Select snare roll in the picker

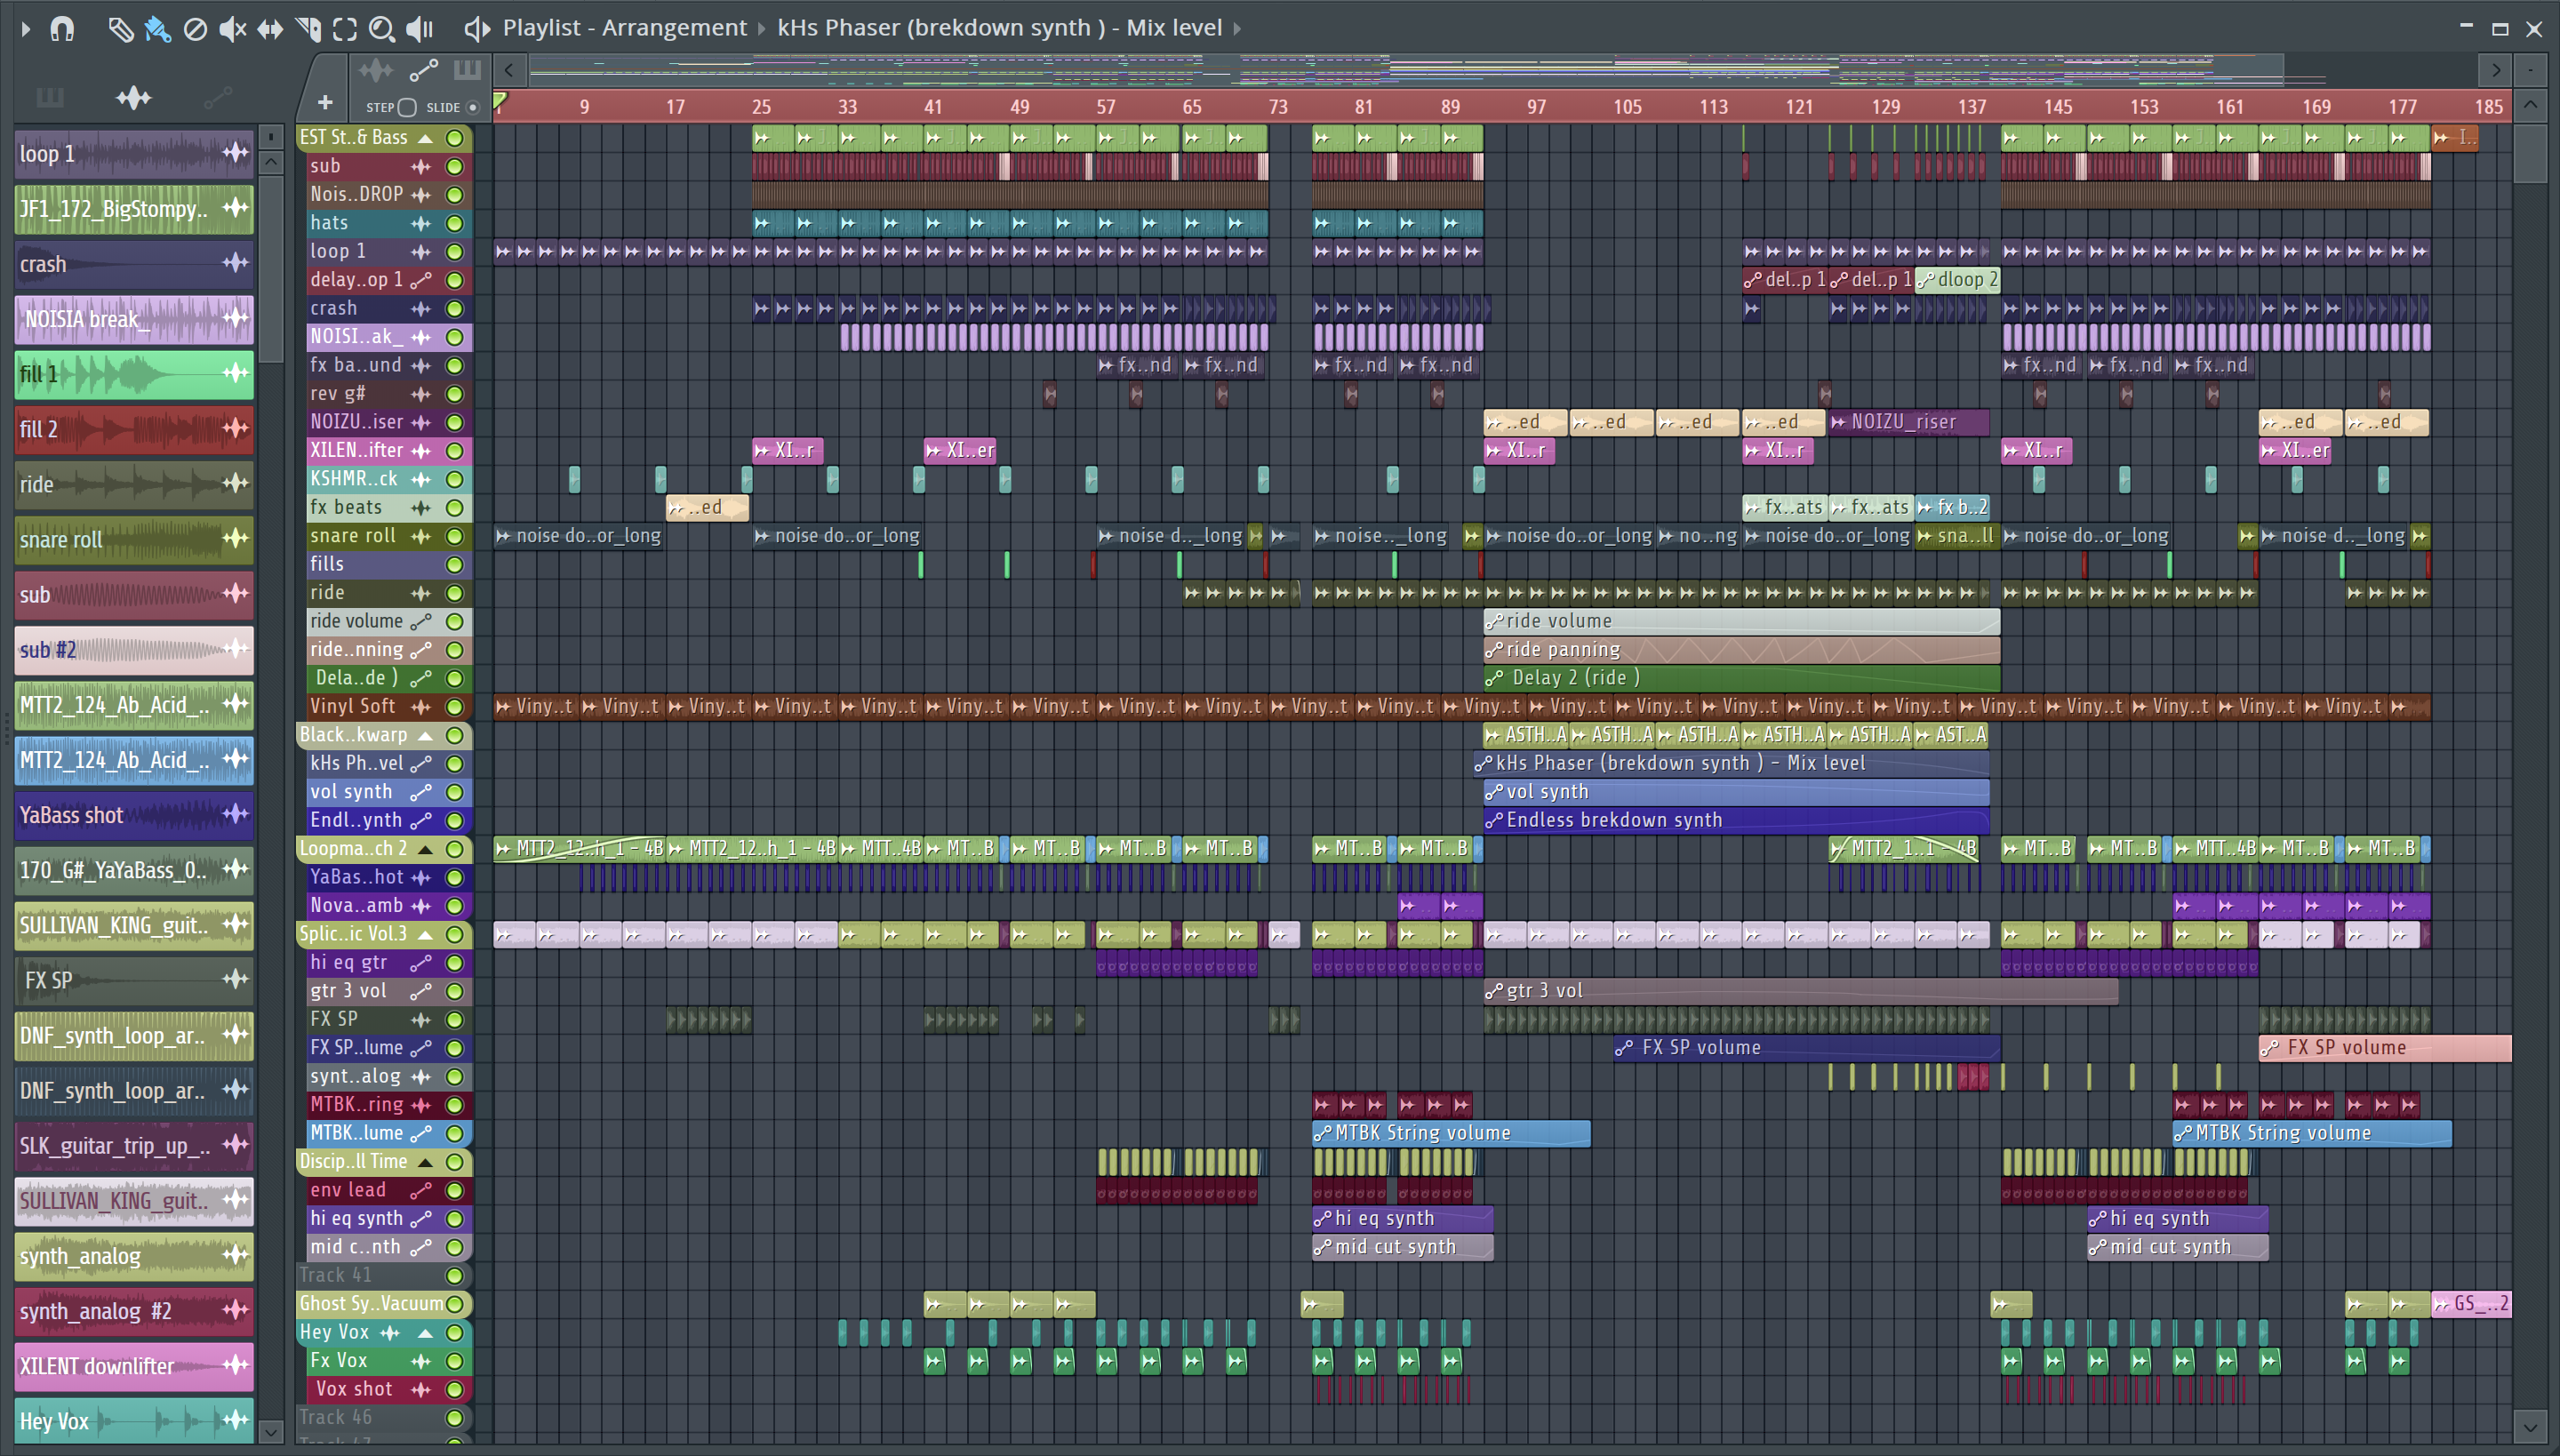134,540
